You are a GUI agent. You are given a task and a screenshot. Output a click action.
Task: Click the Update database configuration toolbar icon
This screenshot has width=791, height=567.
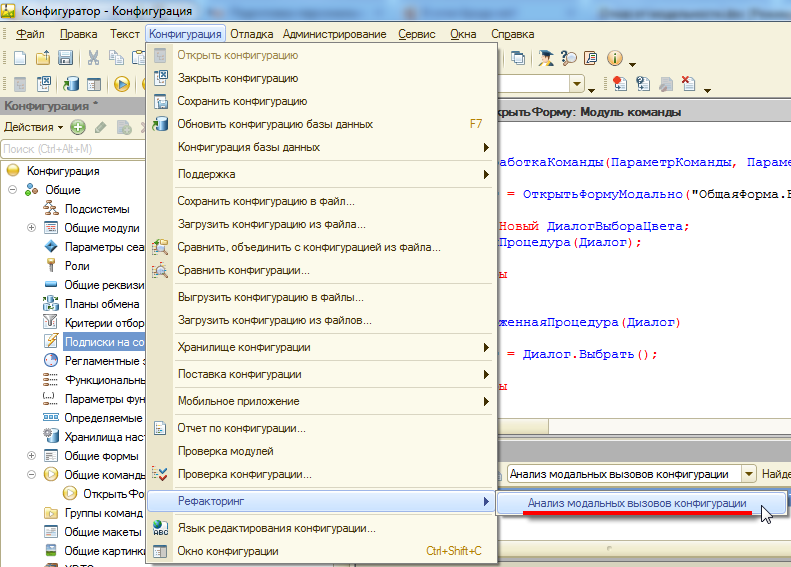[72, 84]
